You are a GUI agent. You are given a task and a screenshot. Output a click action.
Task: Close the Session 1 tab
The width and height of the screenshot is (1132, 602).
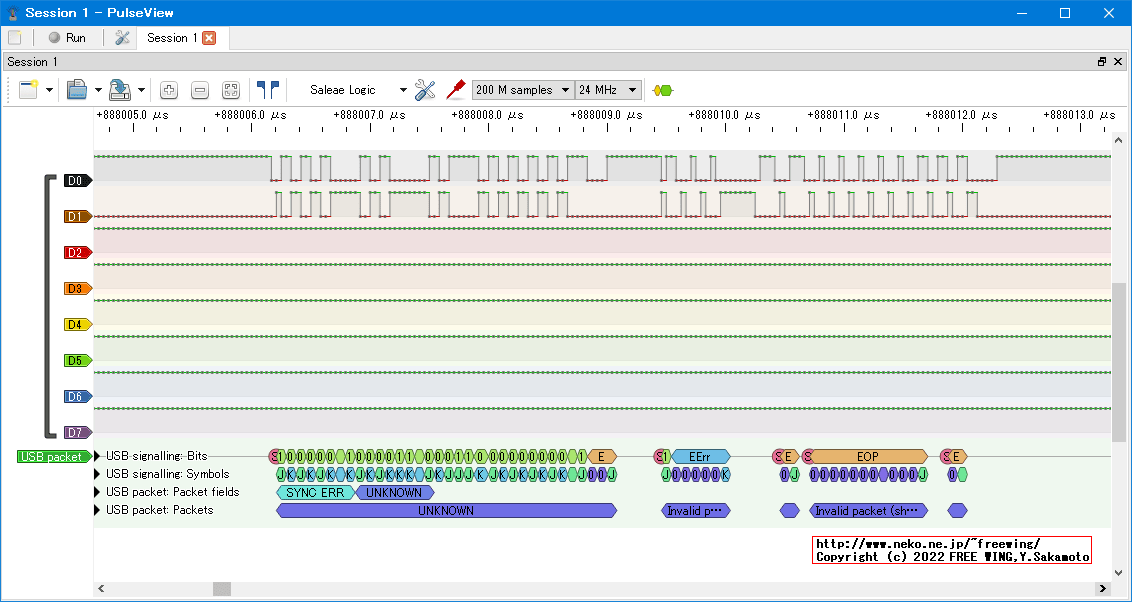(x=209, y=38)
